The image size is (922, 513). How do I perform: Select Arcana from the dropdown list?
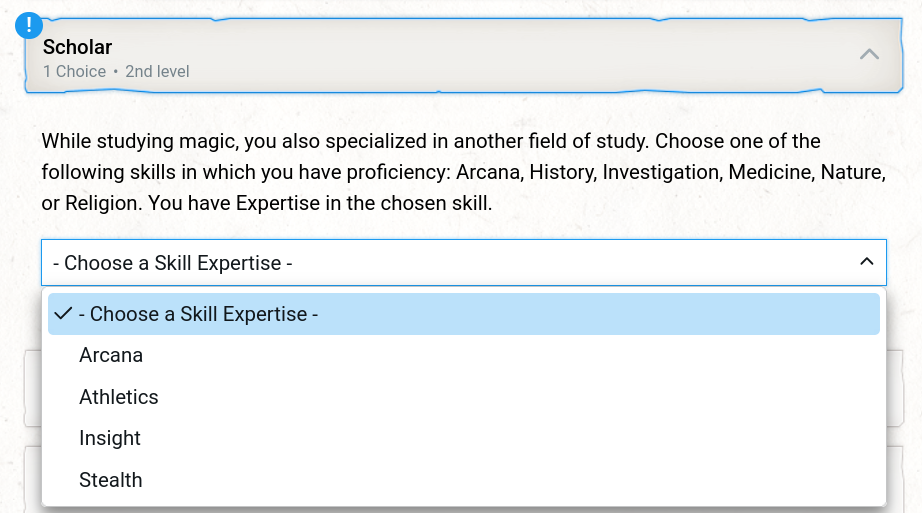click(111, 355)
